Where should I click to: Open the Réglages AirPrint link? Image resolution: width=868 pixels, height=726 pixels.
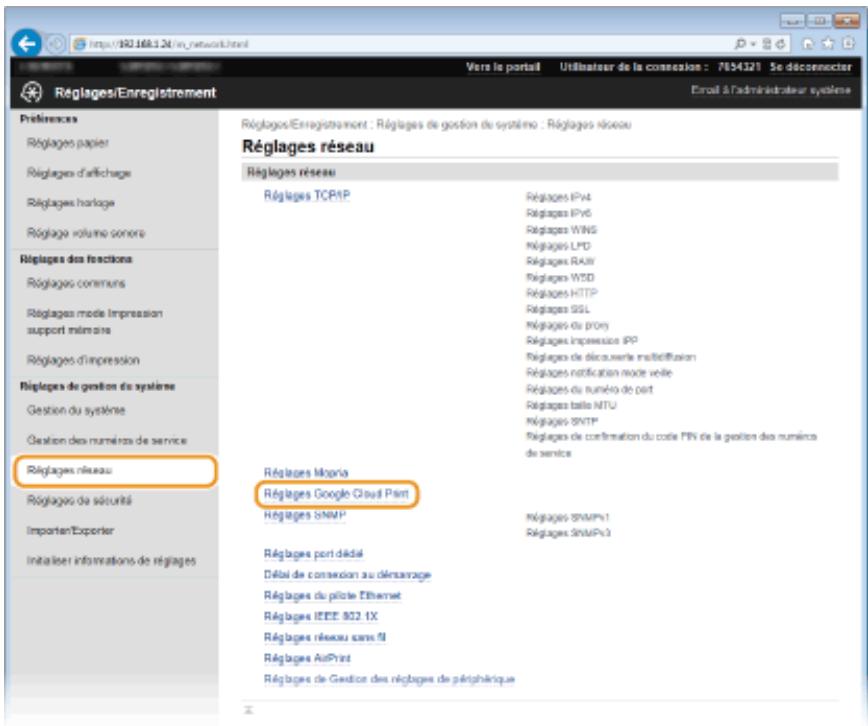pyautogui.click(x=307, y=658)
